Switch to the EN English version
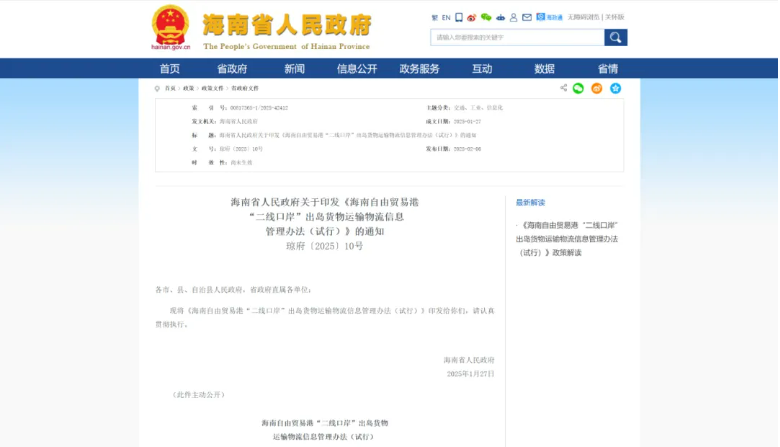Viewport: 780px width, 447px height. tap(446, 17)
